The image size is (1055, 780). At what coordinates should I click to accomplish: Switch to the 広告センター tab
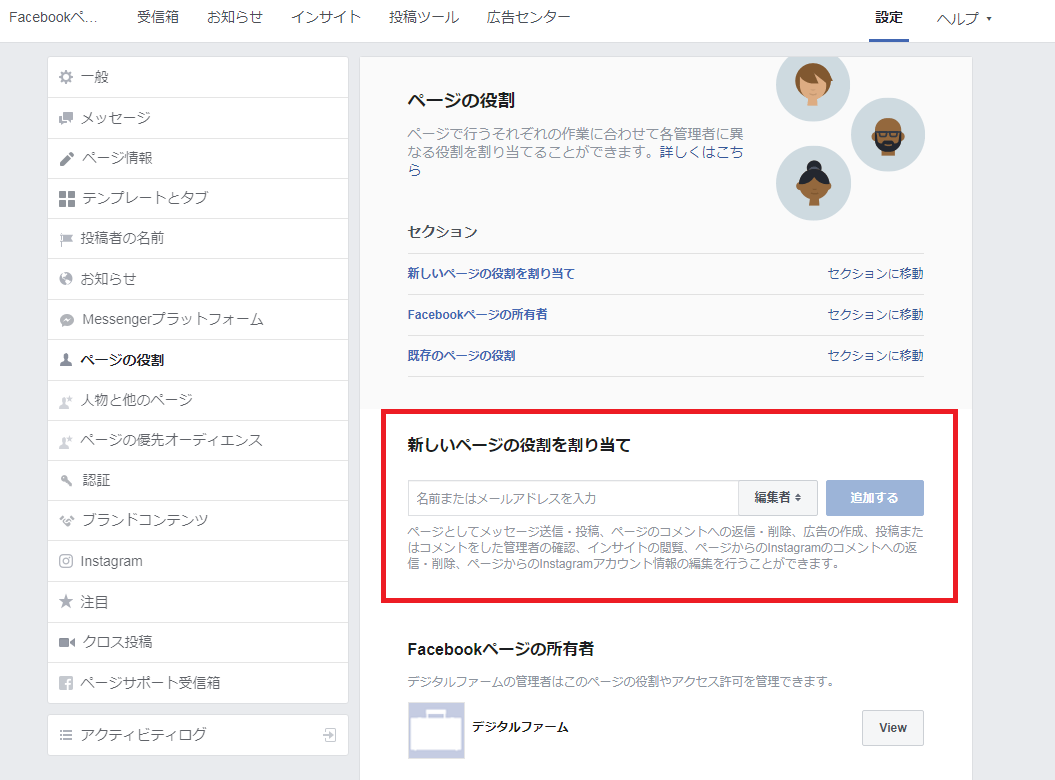tap(528, 17)
